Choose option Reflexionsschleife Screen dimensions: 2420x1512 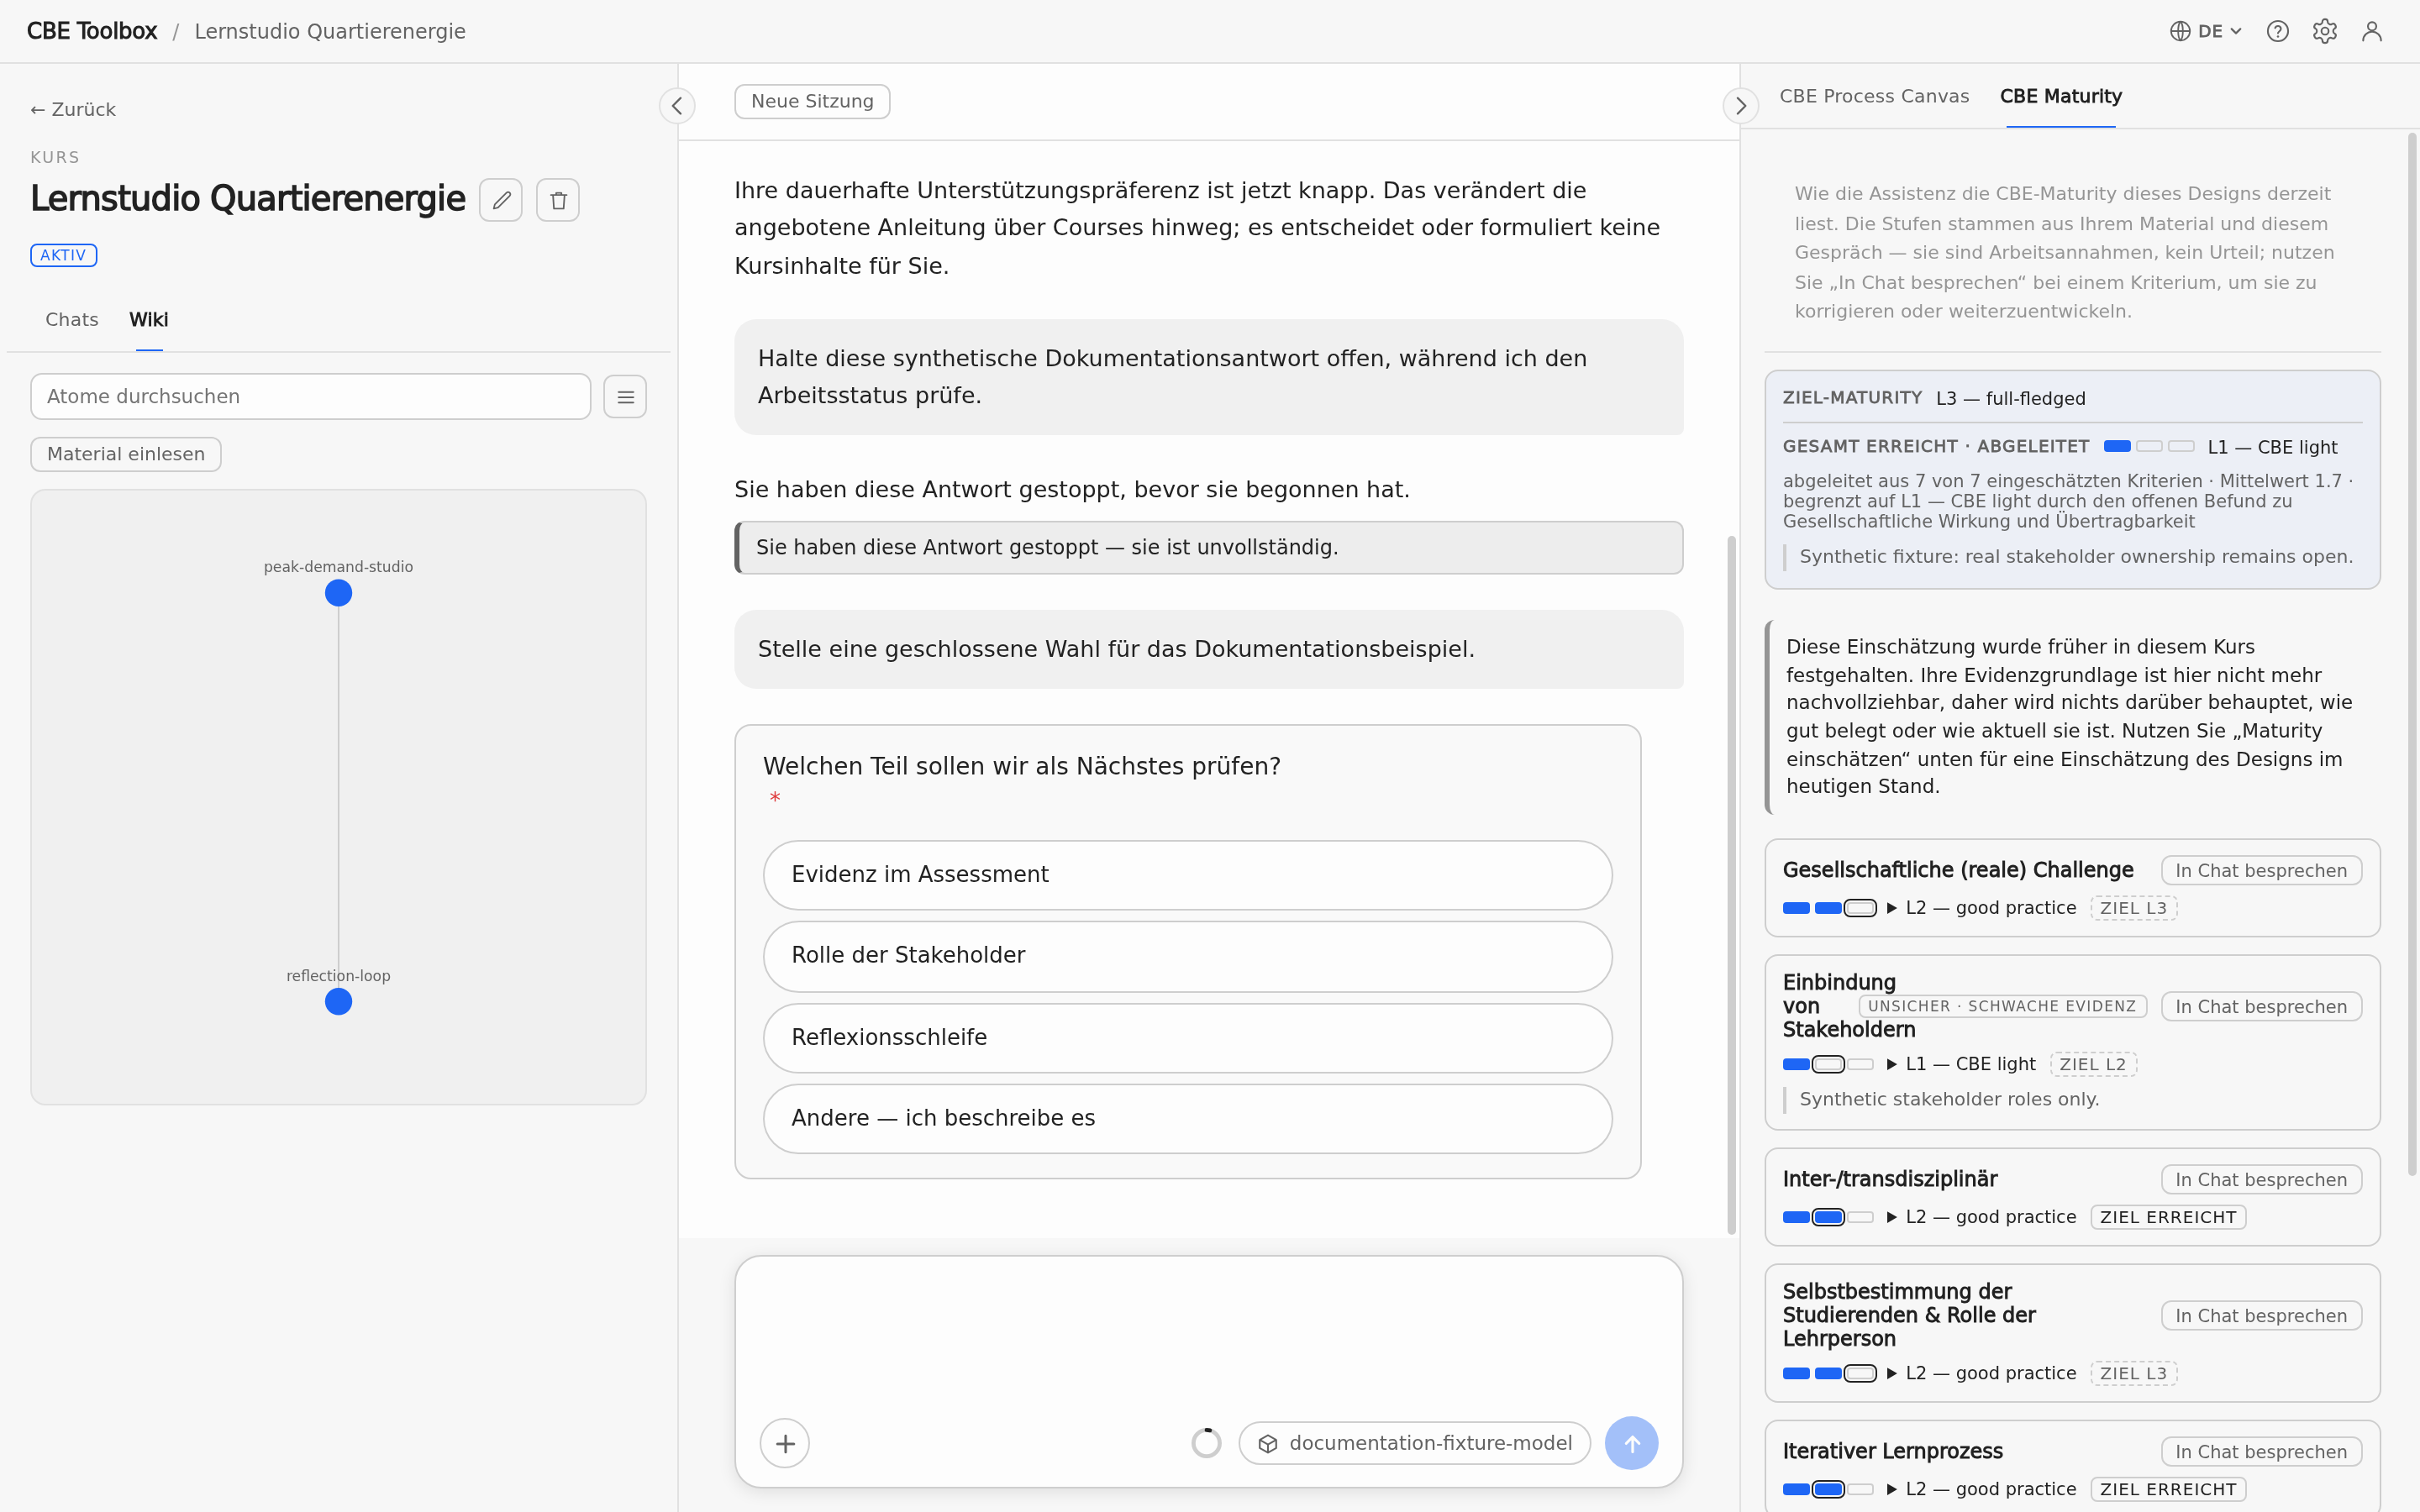click(1187, 1038)
